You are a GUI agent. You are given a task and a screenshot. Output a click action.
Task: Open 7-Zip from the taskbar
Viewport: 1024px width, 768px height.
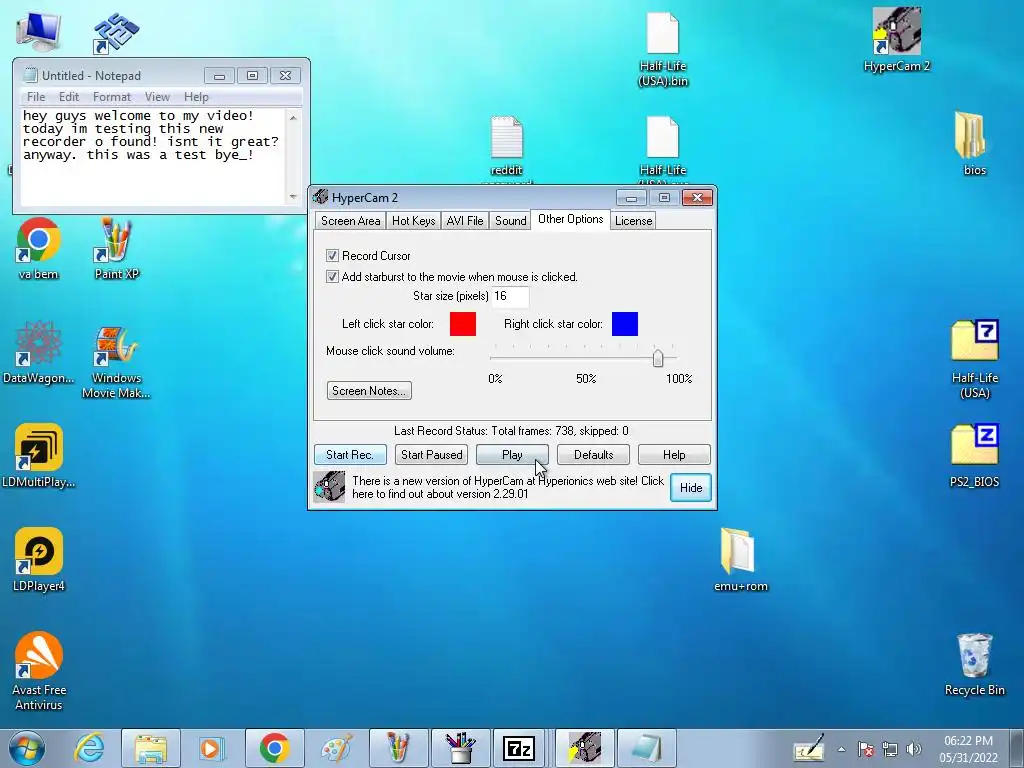click(x=519, y=748)
